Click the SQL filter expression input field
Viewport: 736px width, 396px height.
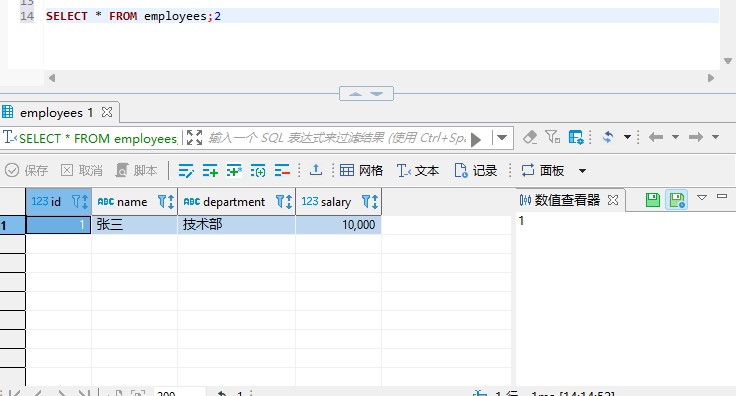pos(337,138)
